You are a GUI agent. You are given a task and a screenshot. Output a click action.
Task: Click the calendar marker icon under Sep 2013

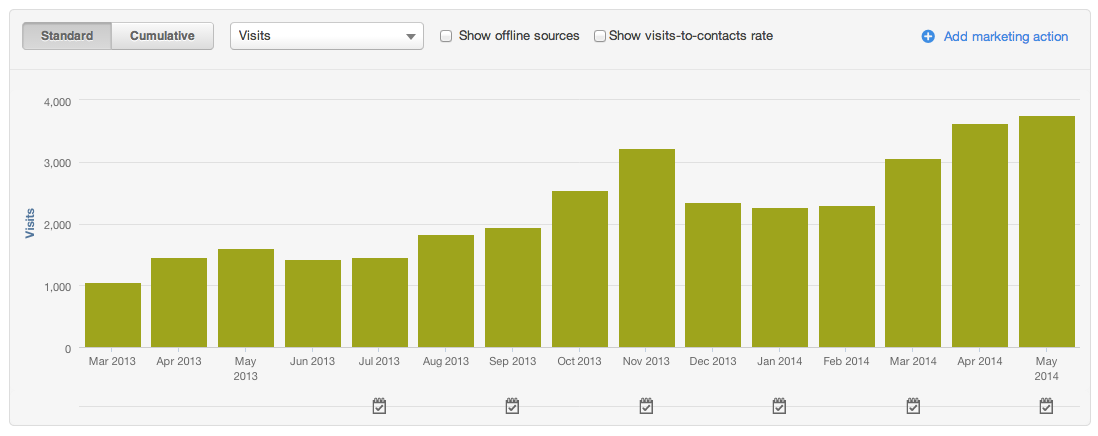pyautogui.click(x=512, y=406)
